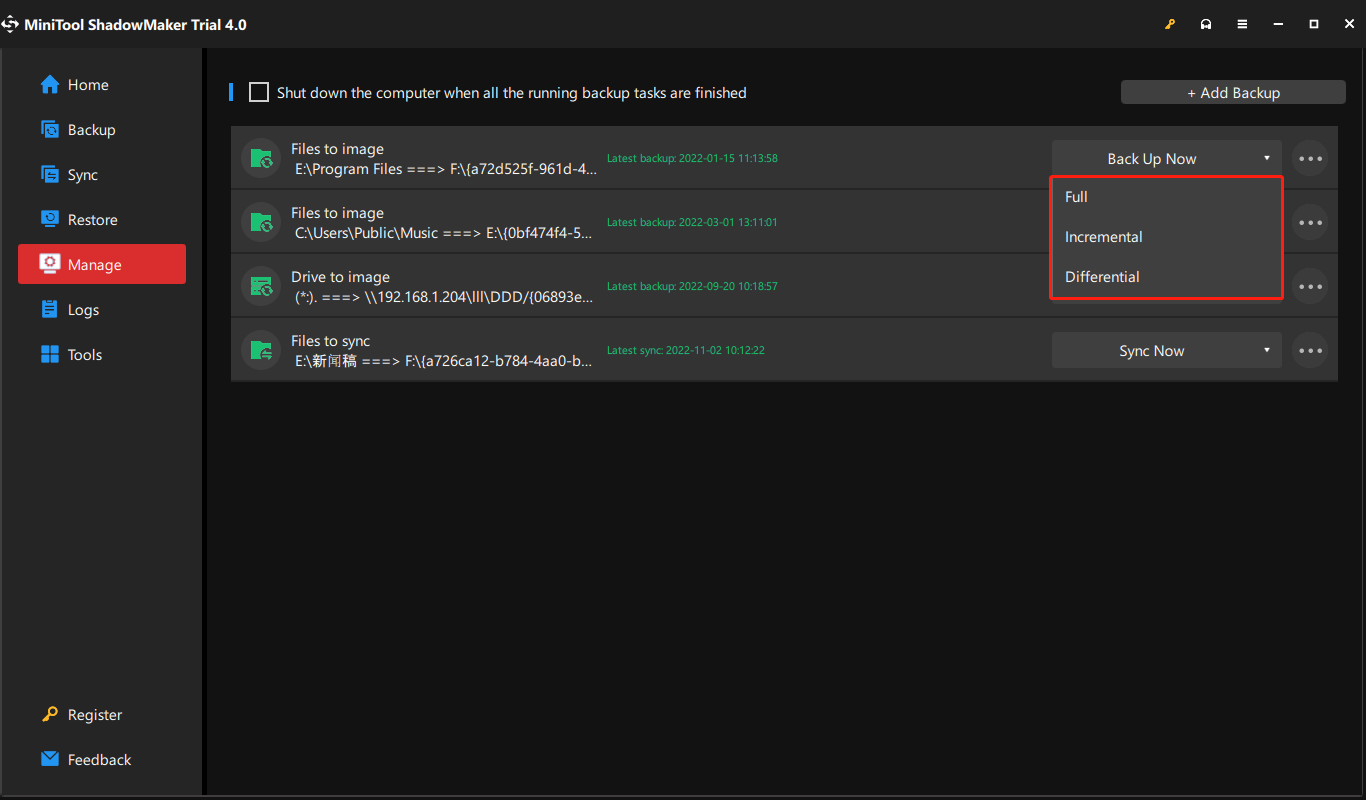The height and width of the screenshot is (800, 1366).
Task: Click the headset support icon
Action: tap(1206, 24)
